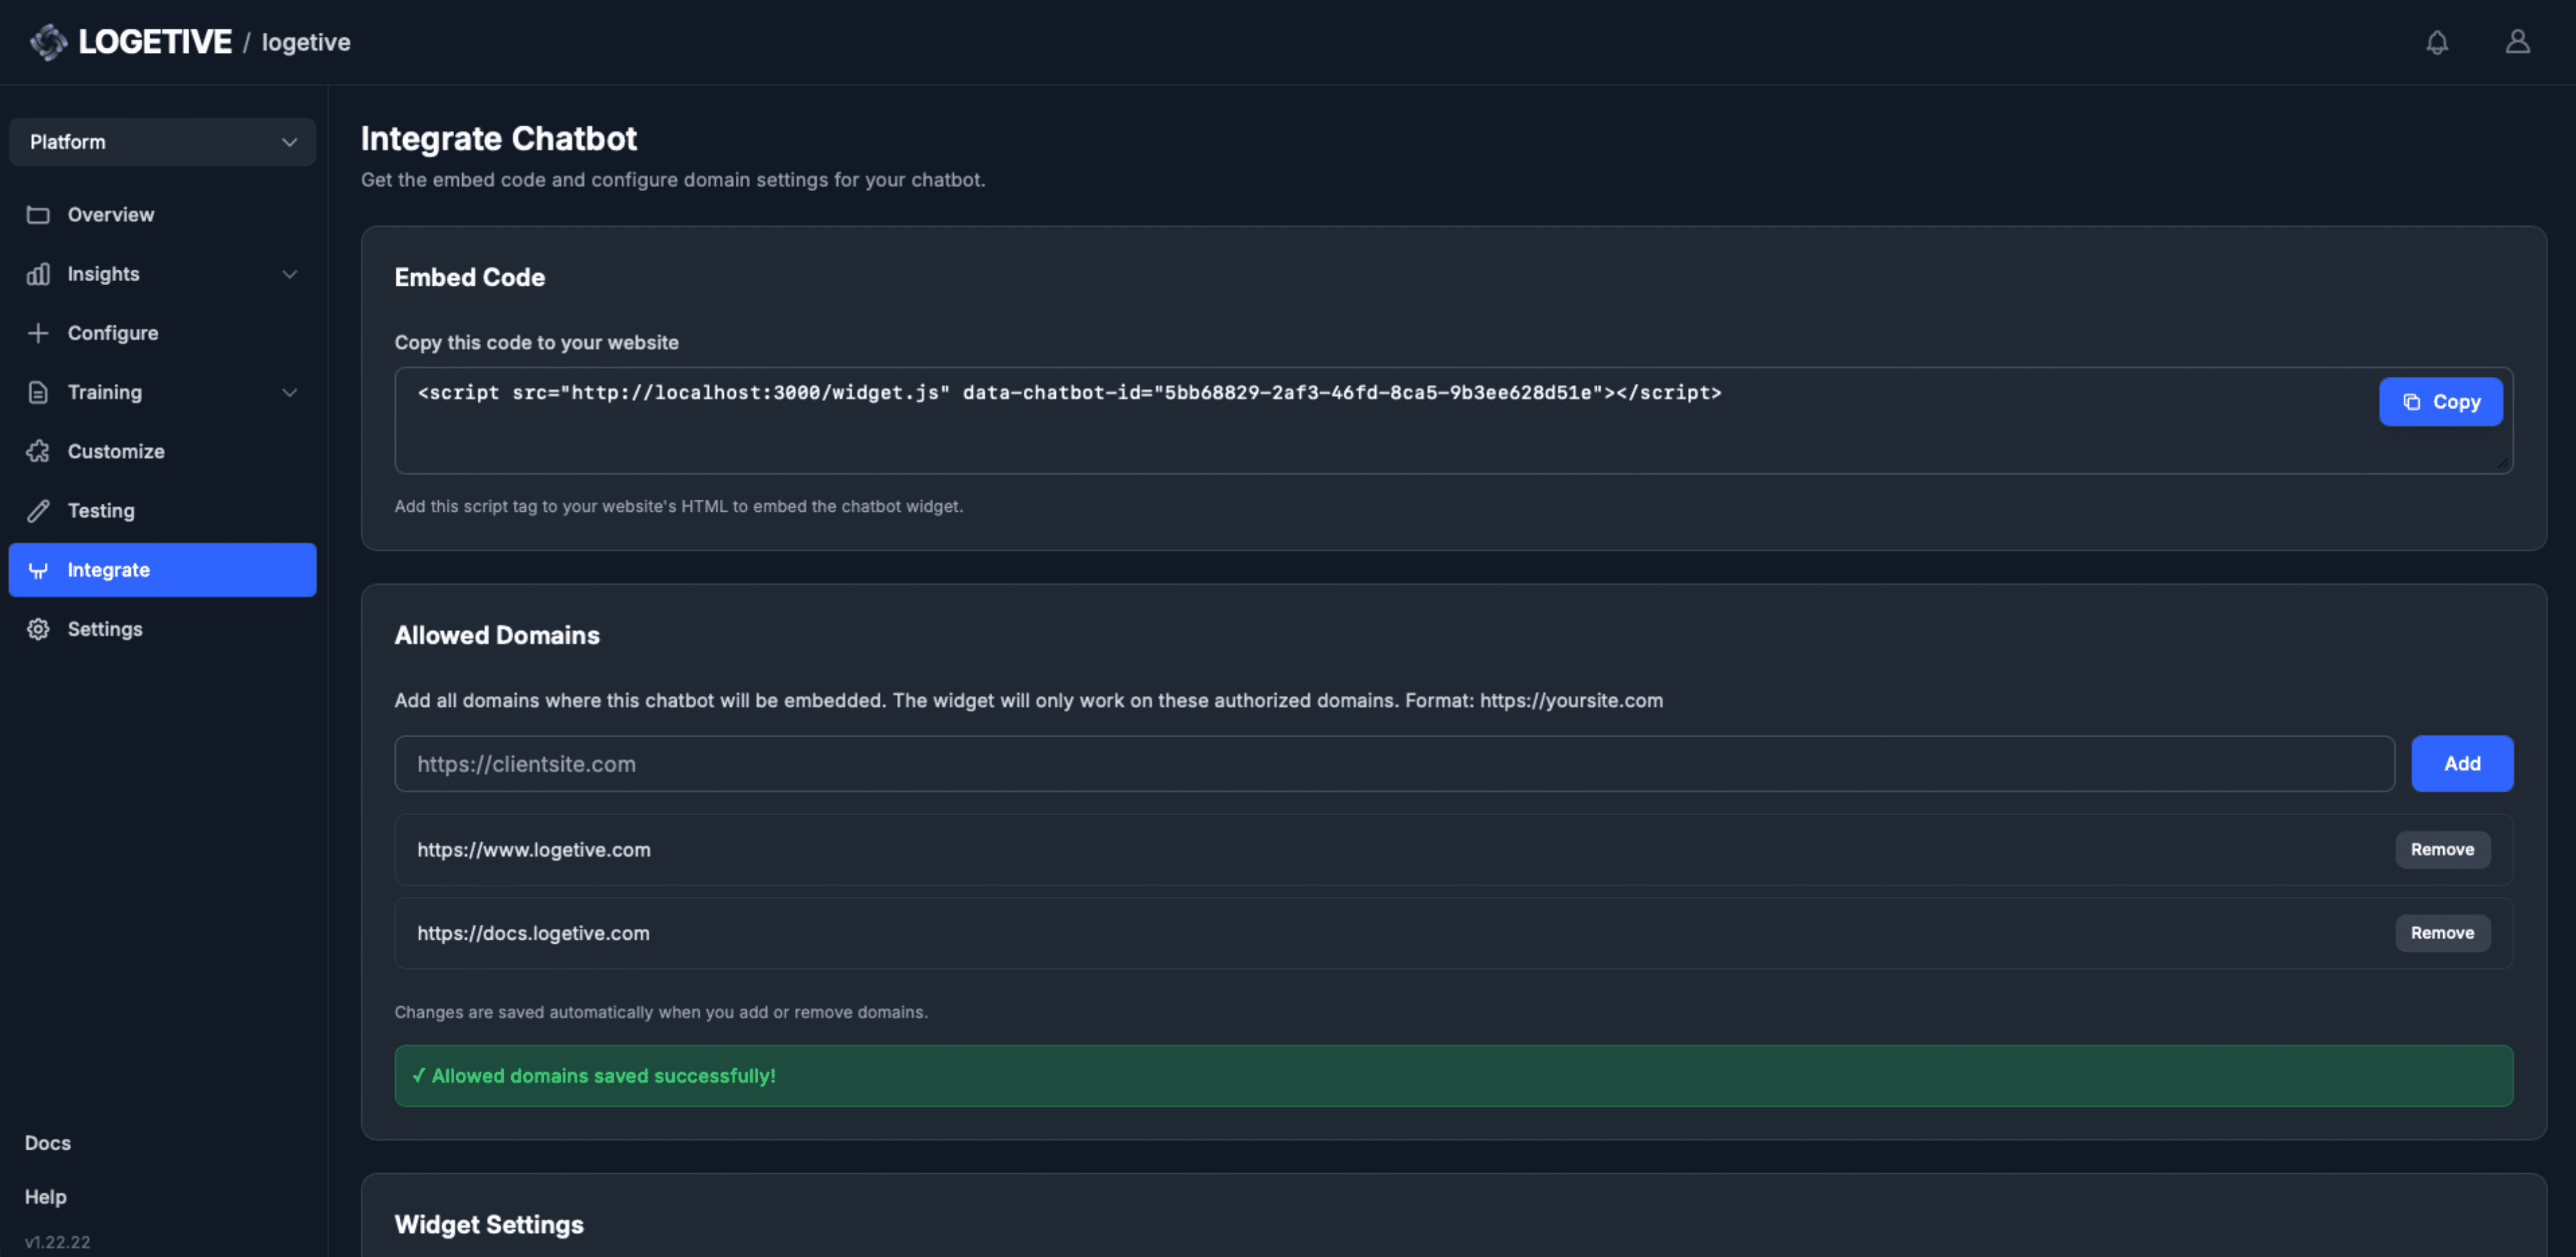Open the user profile icon

point(2517,42)
